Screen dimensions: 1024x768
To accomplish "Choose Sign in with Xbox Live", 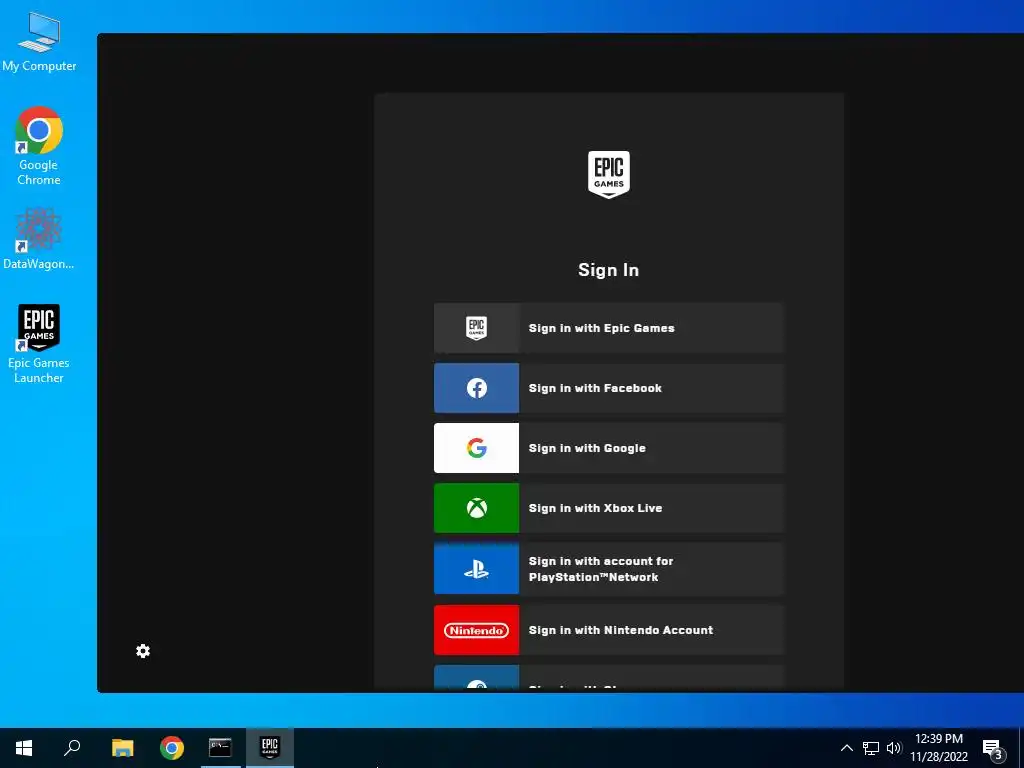I will click(608, 508).
